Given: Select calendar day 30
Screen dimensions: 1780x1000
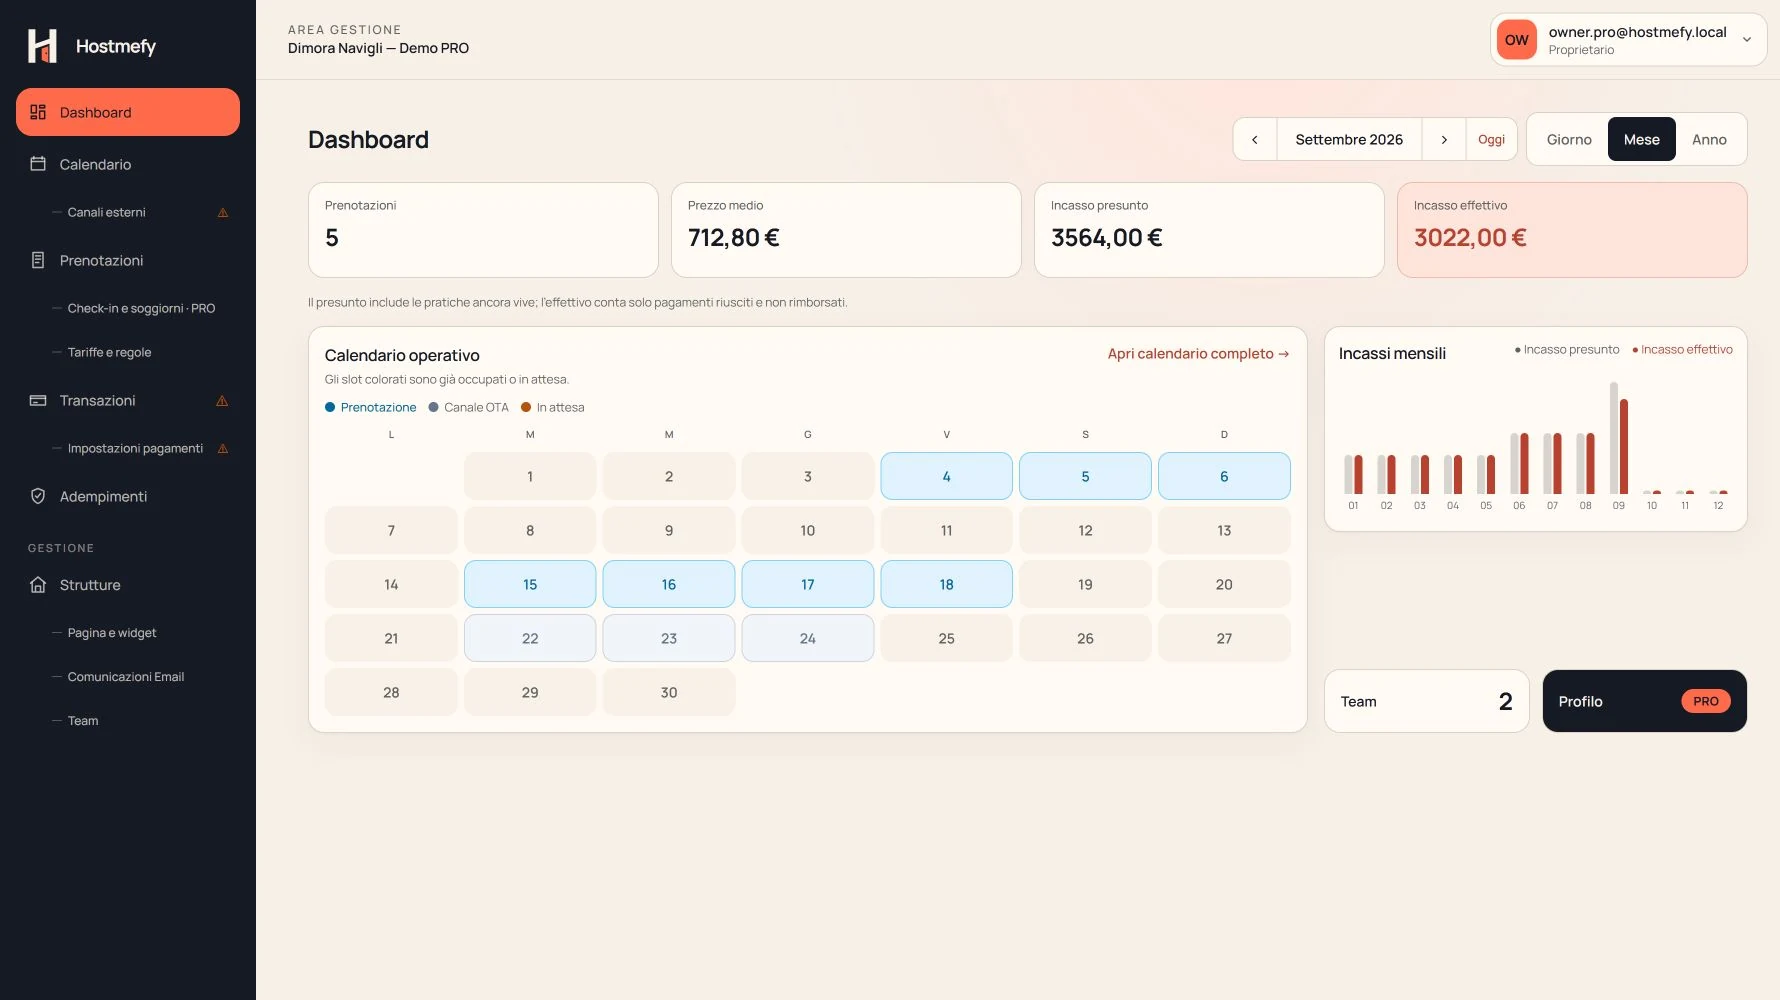Looking at the screenshot, I should 669,692.
